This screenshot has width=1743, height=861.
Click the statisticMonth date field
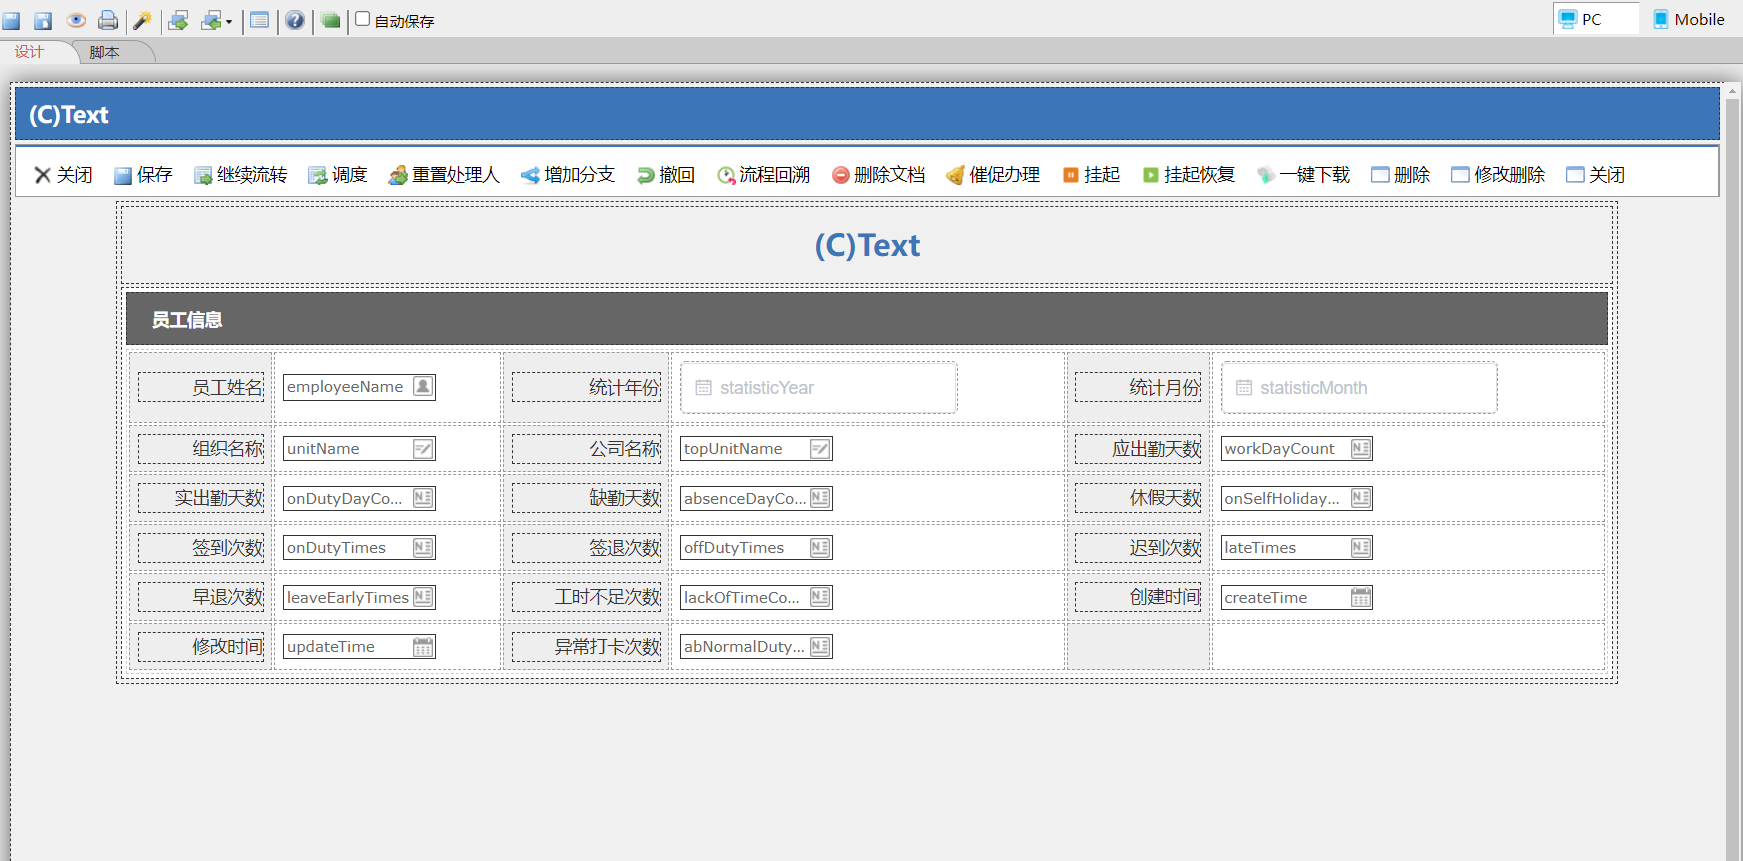[1359, 388]
